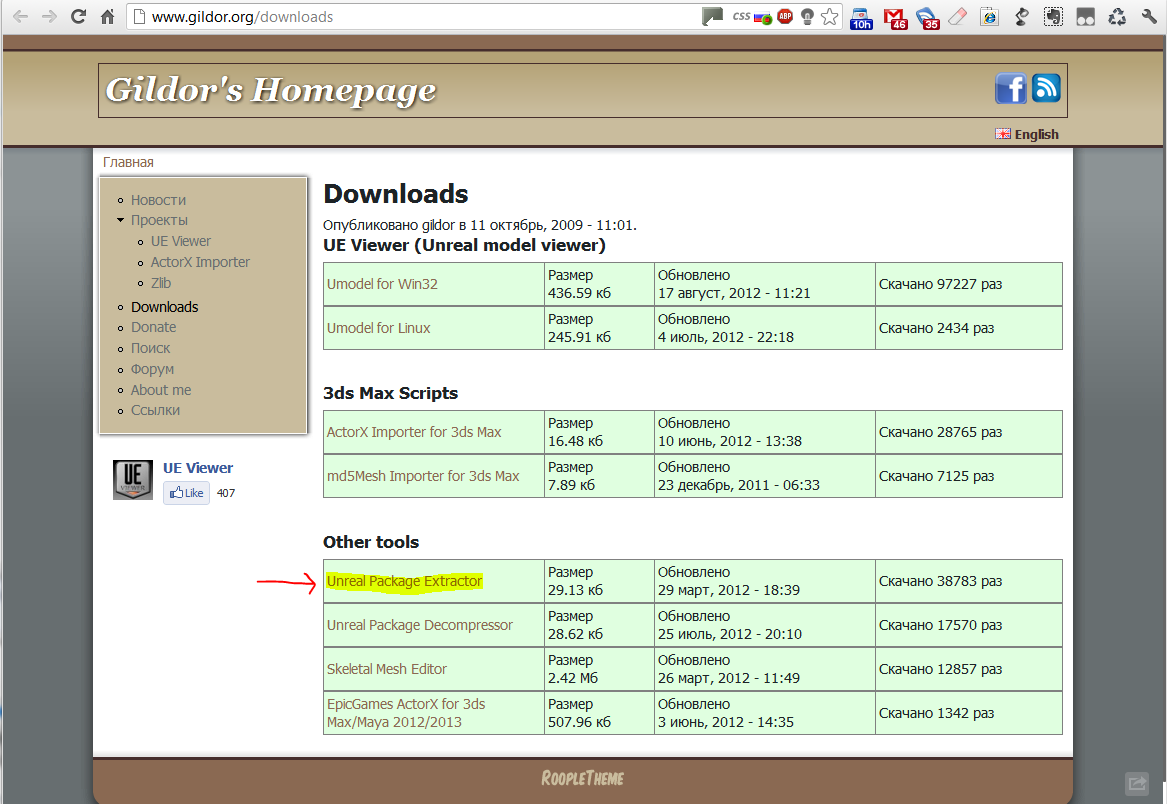
Task: Open Поиск in the sidebar menu
Action: coord(150,348)
